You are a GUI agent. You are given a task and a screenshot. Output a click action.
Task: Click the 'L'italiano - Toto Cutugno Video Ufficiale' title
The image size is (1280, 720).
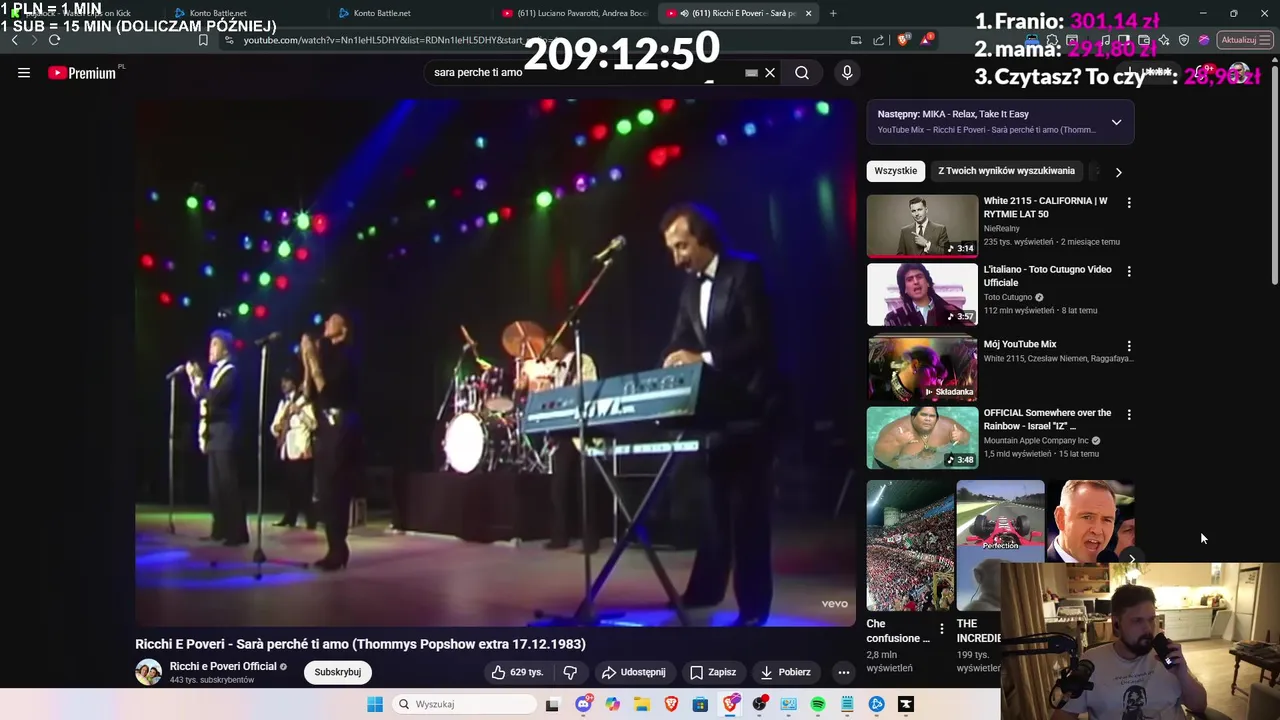click(1047, 276)
